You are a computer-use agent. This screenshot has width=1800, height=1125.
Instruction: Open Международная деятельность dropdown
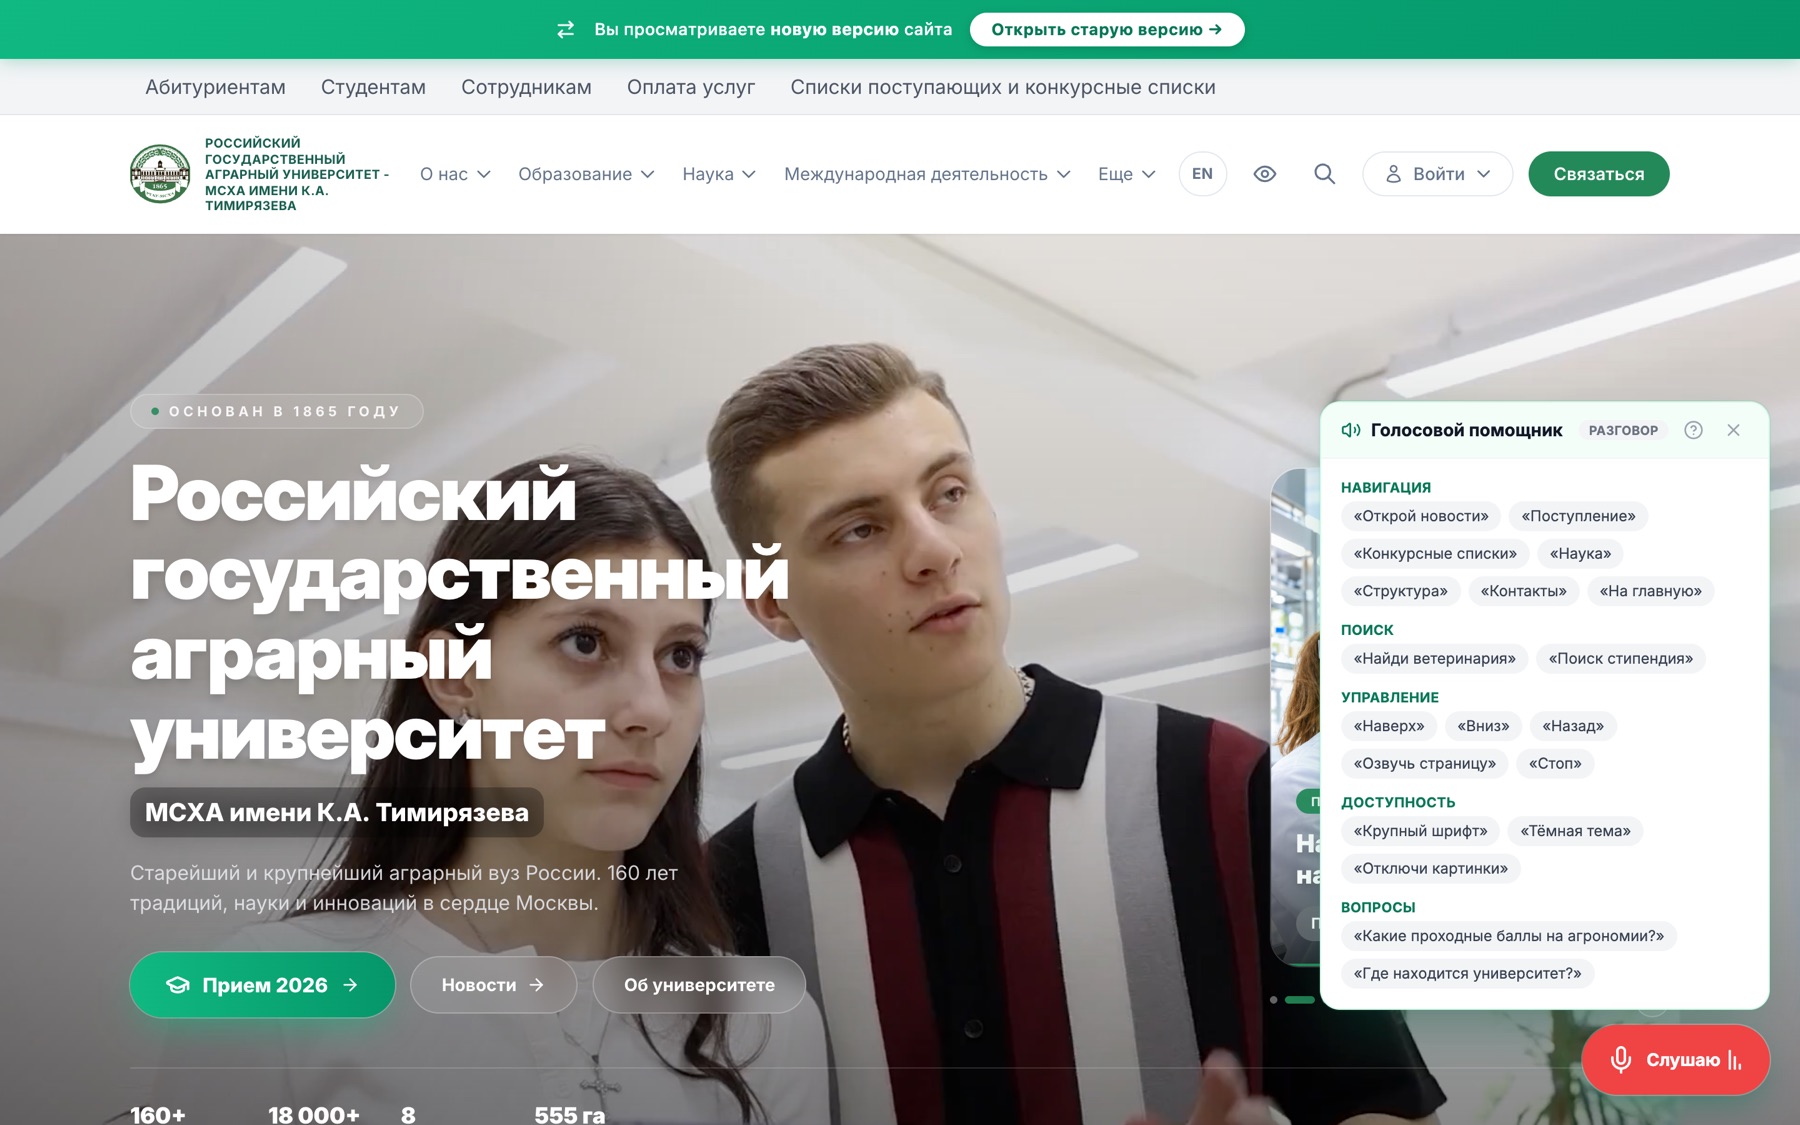click(x=927, y=174)
